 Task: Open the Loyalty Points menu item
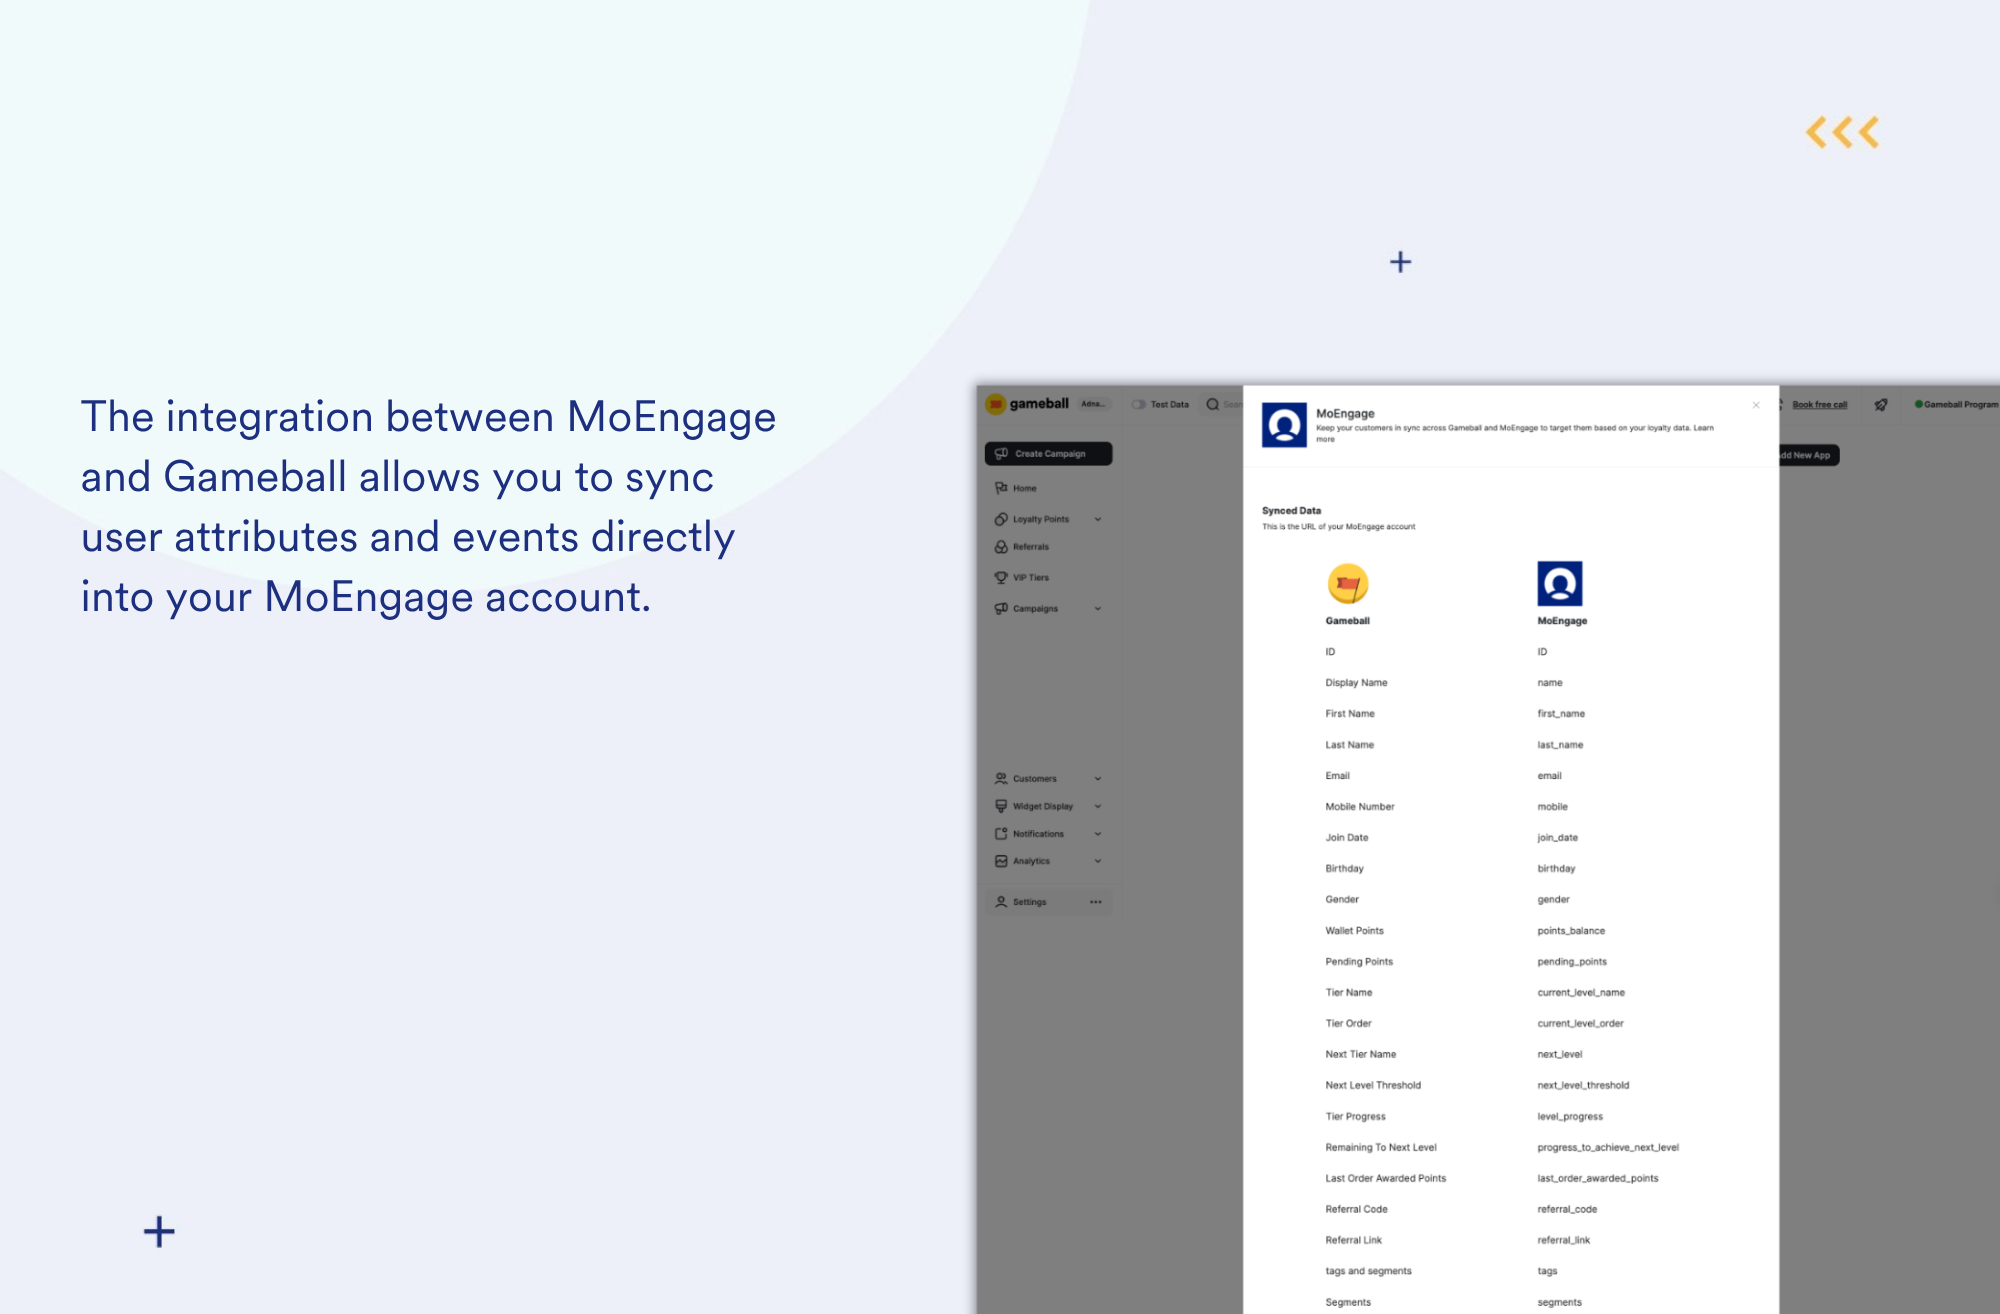[x=1041, y=520]
